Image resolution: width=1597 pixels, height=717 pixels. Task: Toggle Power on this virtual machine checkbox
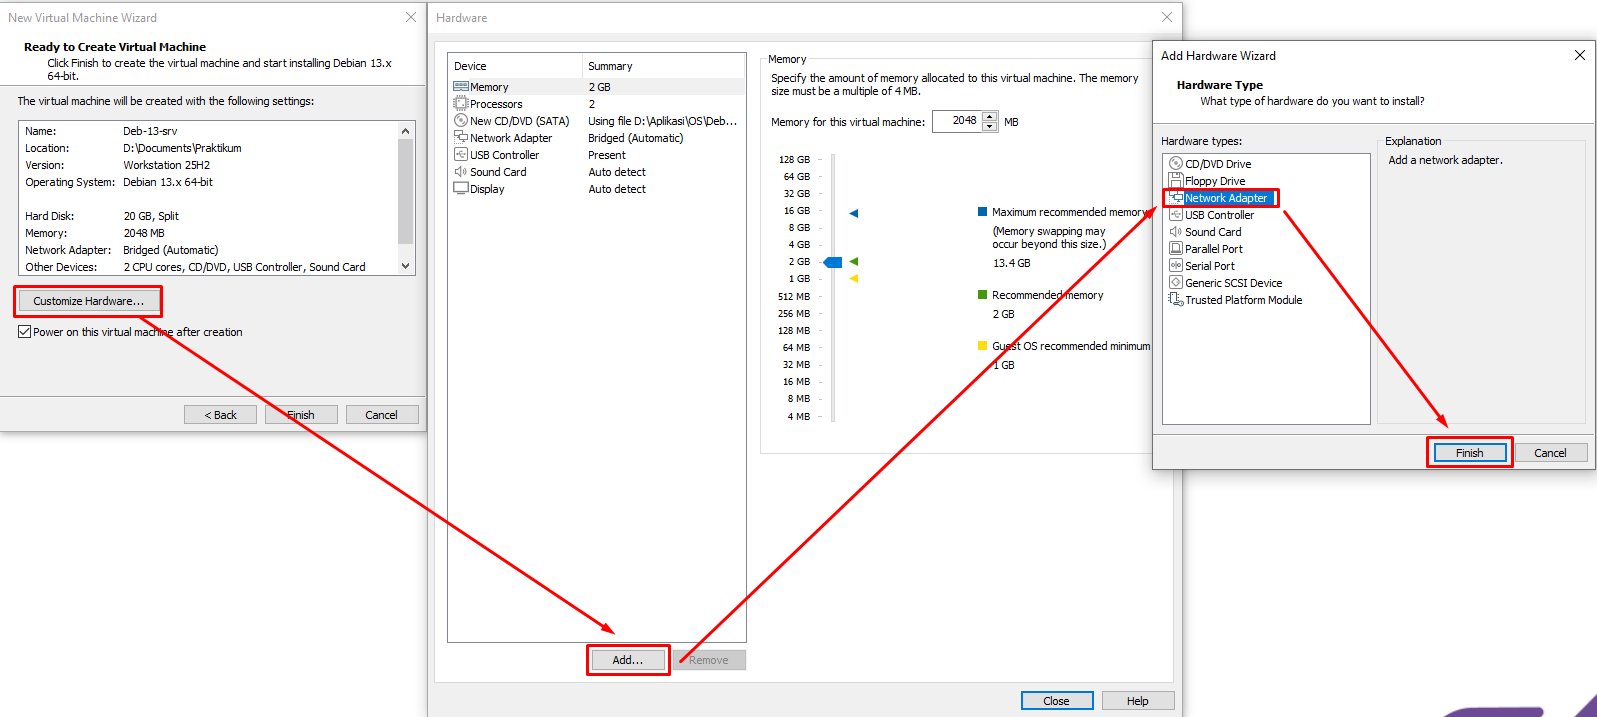click(x=24, y=332)
